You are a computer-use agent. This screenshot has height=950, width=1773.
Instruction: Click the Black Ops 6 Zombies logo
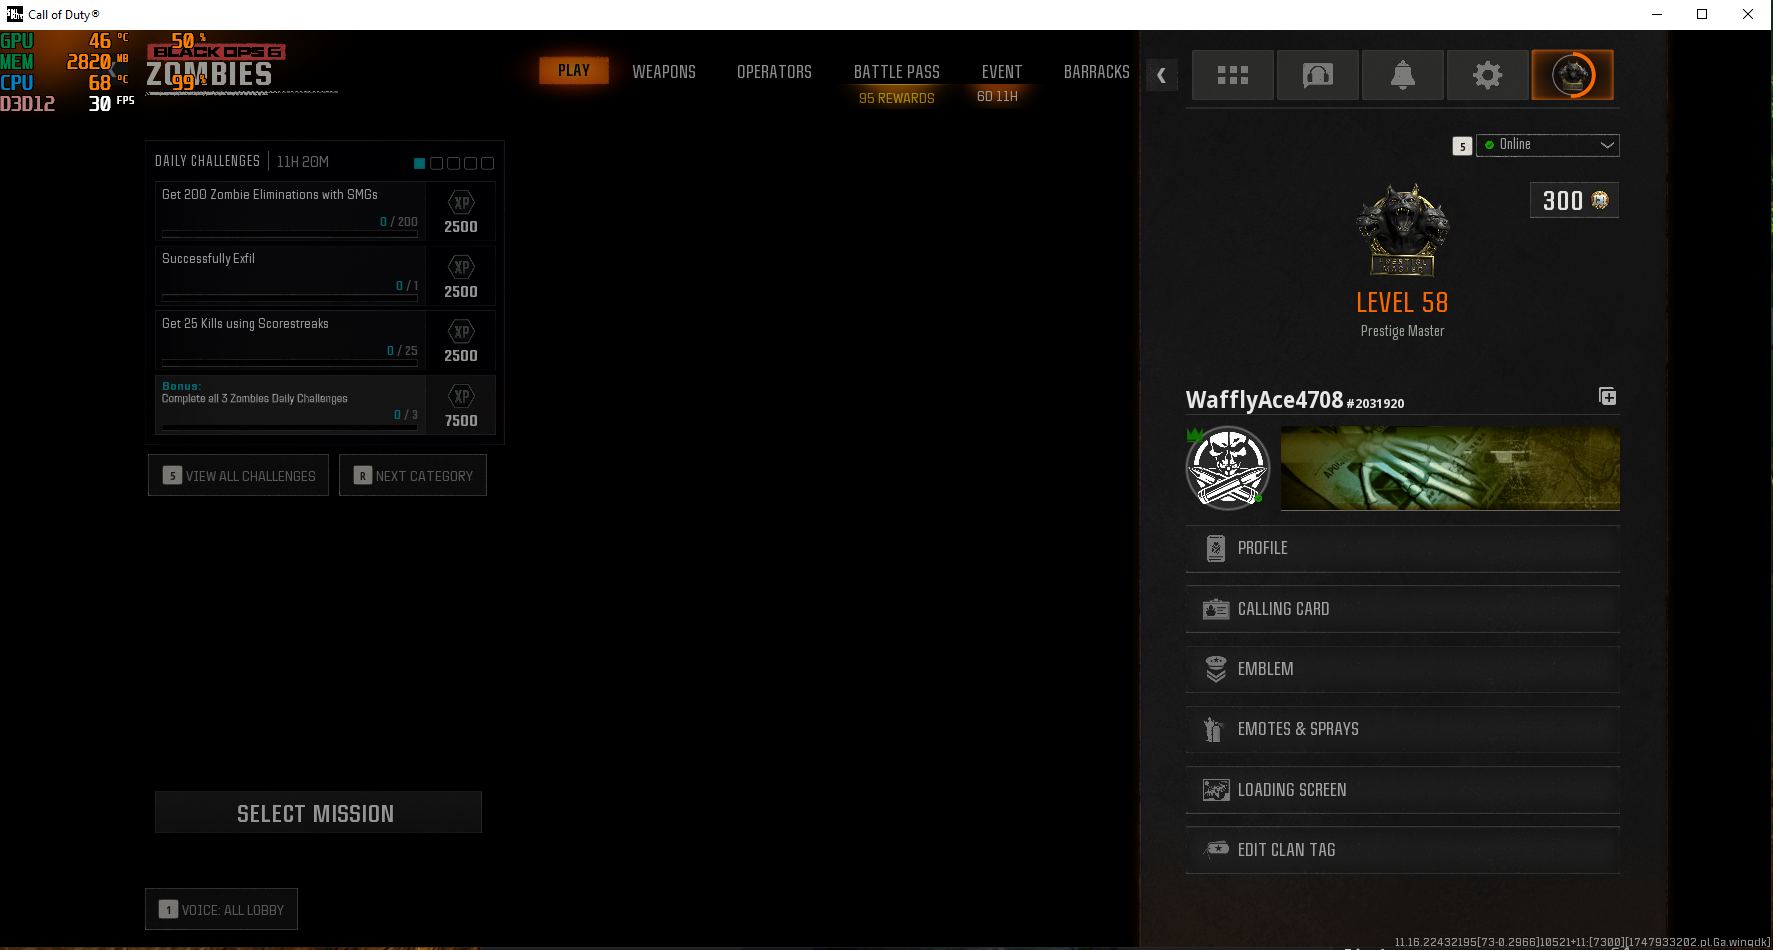point(215,67)
